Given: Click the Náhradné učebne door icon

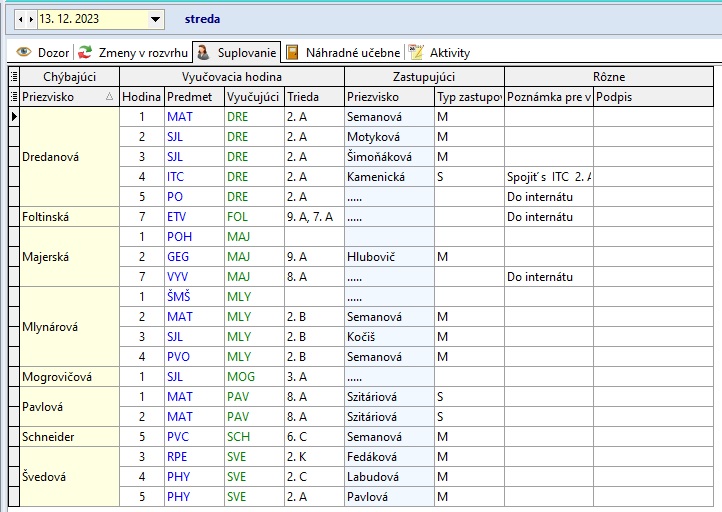Looking at the screenshot, I should click(292, 52).
